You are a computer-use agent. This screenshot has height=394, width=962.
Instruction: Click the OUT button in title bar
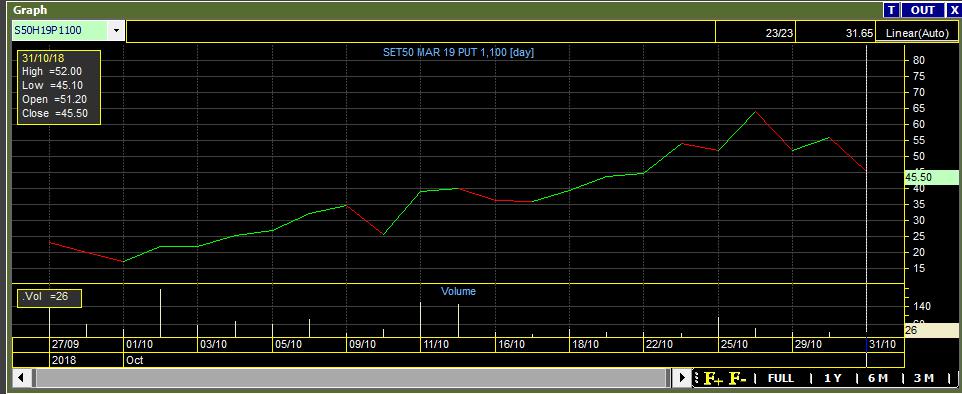coord(923,10)
